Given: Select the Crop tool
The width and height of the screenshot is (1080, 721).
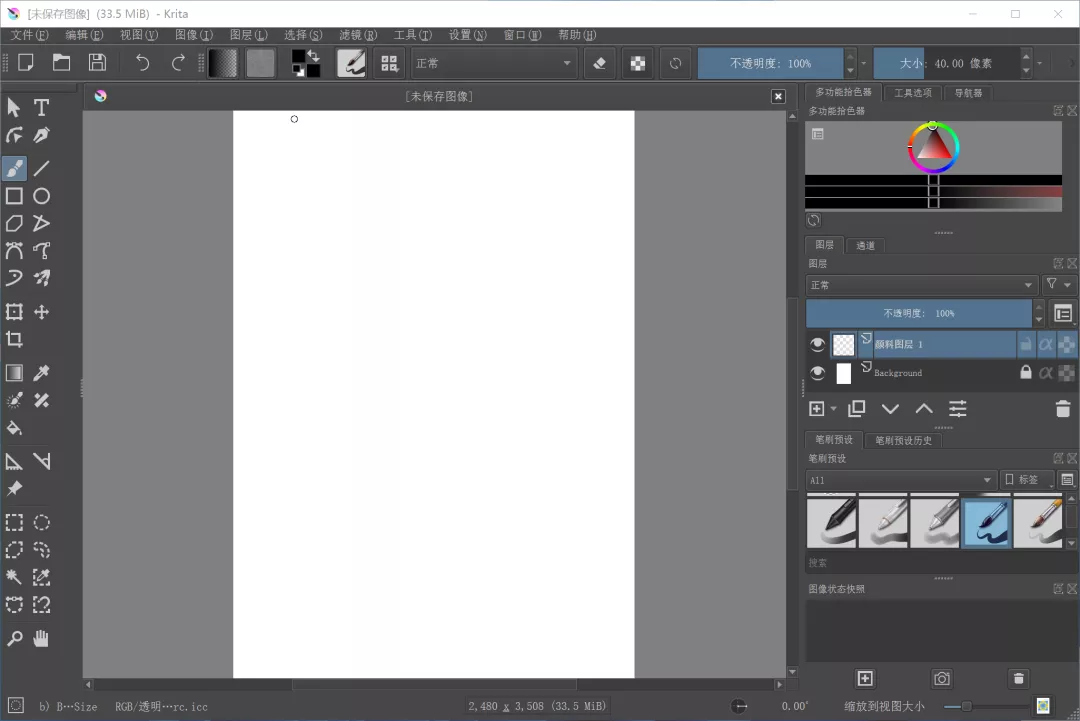Looking at the screenshot, I should 14,340.
